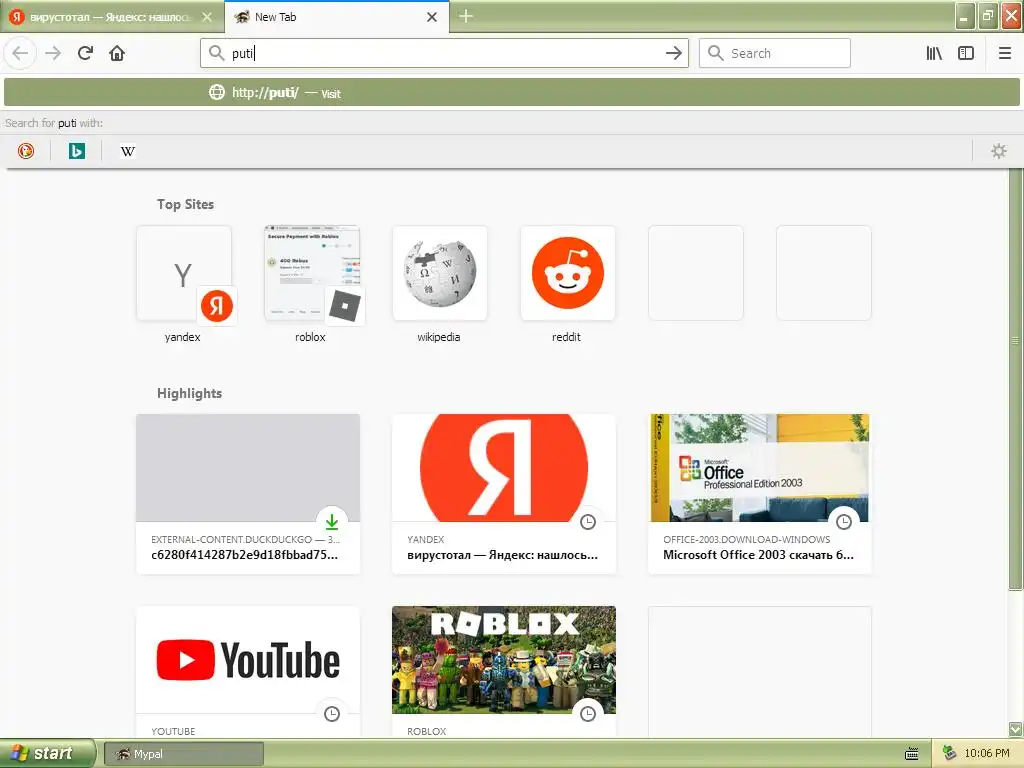1024x768 pixels.
Task: Click the system tray network icon
Action: click(x=950, y=754)
